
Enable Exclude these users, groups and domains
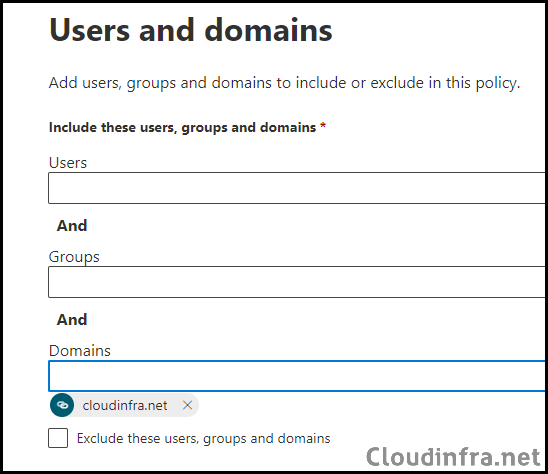[58, 438]
